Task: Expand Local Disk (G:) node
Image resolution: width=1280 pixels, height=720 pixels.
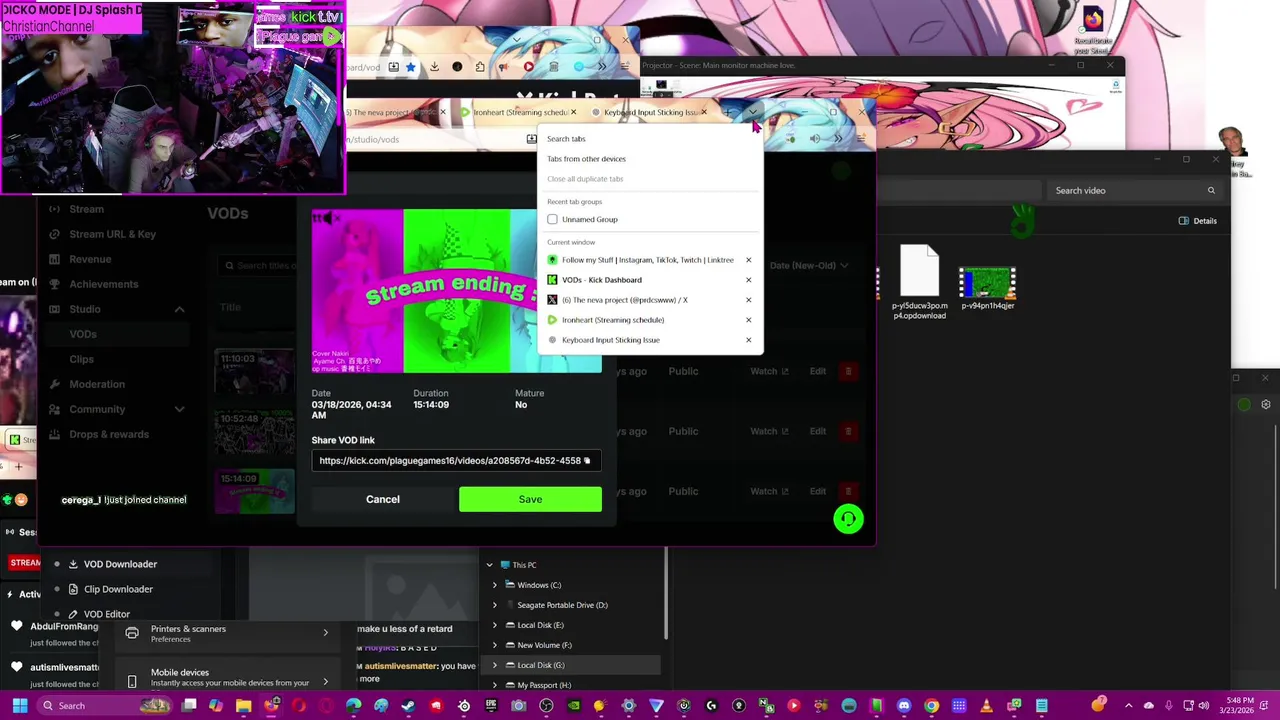Action: click(x=494, y=665)
